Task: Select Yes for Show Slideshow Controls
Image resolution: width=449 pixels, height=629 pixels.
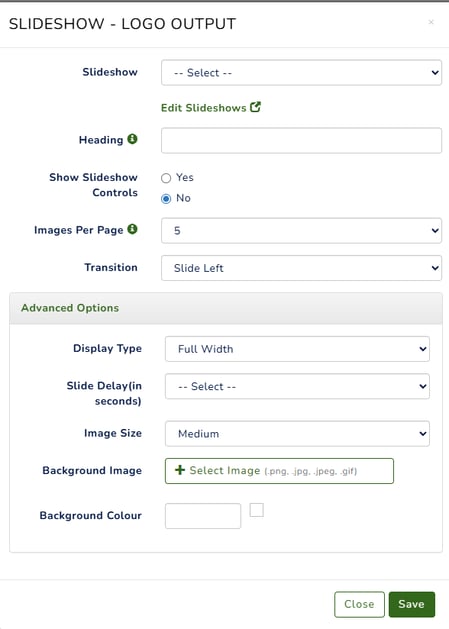Action: (x=166, y=178)
